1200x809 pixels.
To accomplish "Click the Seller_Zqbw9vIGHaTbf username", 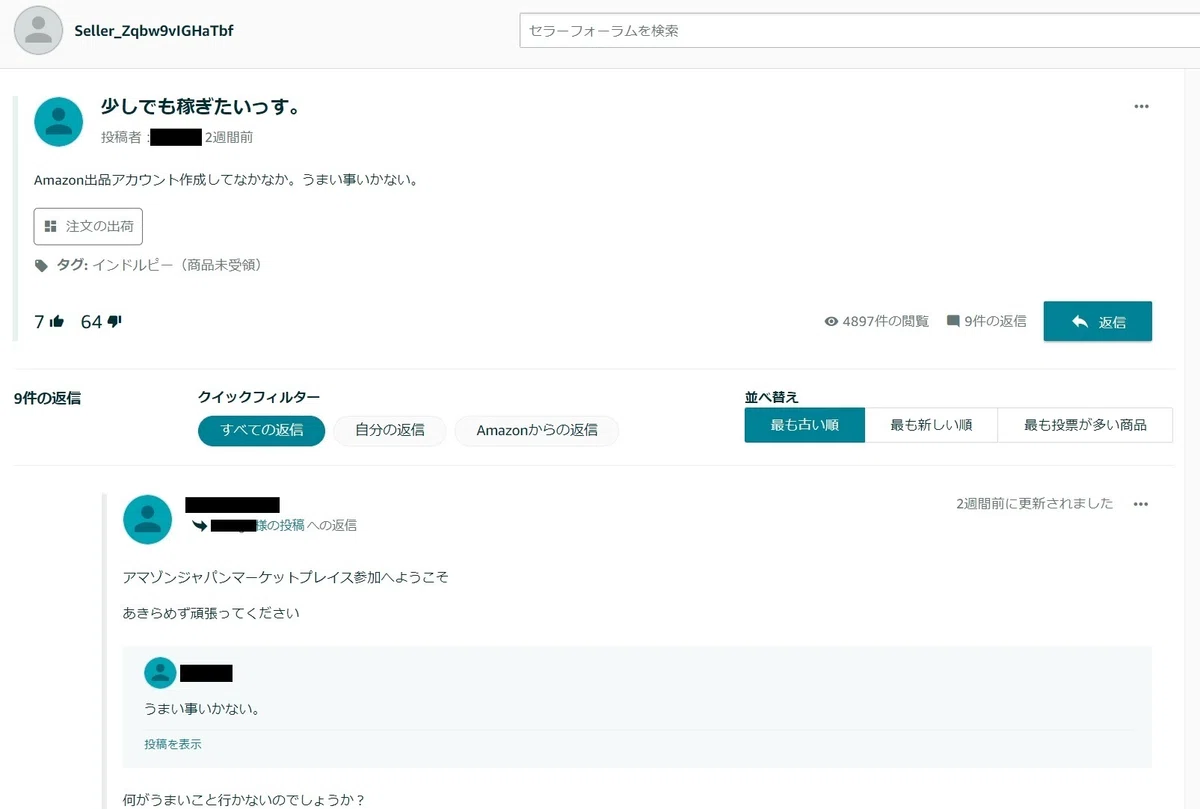I will (154, 31).
